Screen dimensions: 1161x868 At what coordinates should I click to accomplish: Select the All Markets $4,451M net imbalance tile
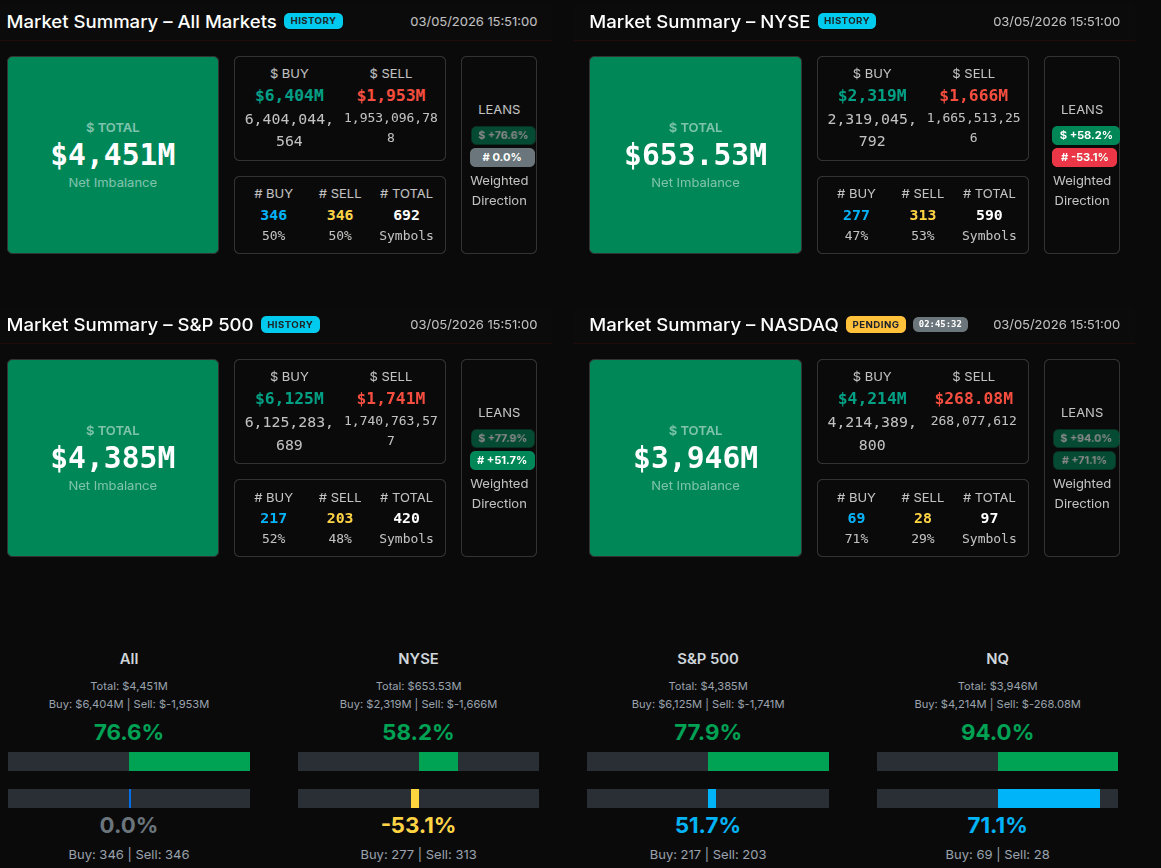113,155
